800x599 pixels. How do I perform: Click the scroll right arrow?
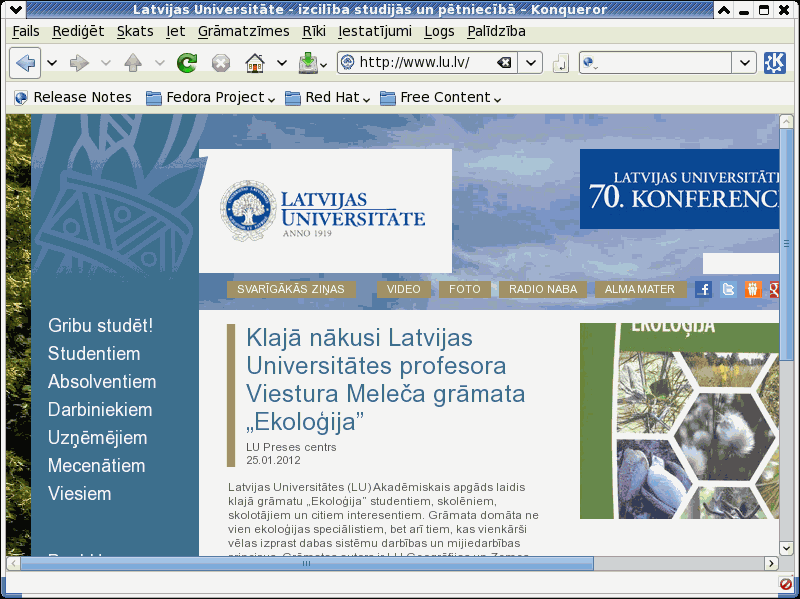772,564
